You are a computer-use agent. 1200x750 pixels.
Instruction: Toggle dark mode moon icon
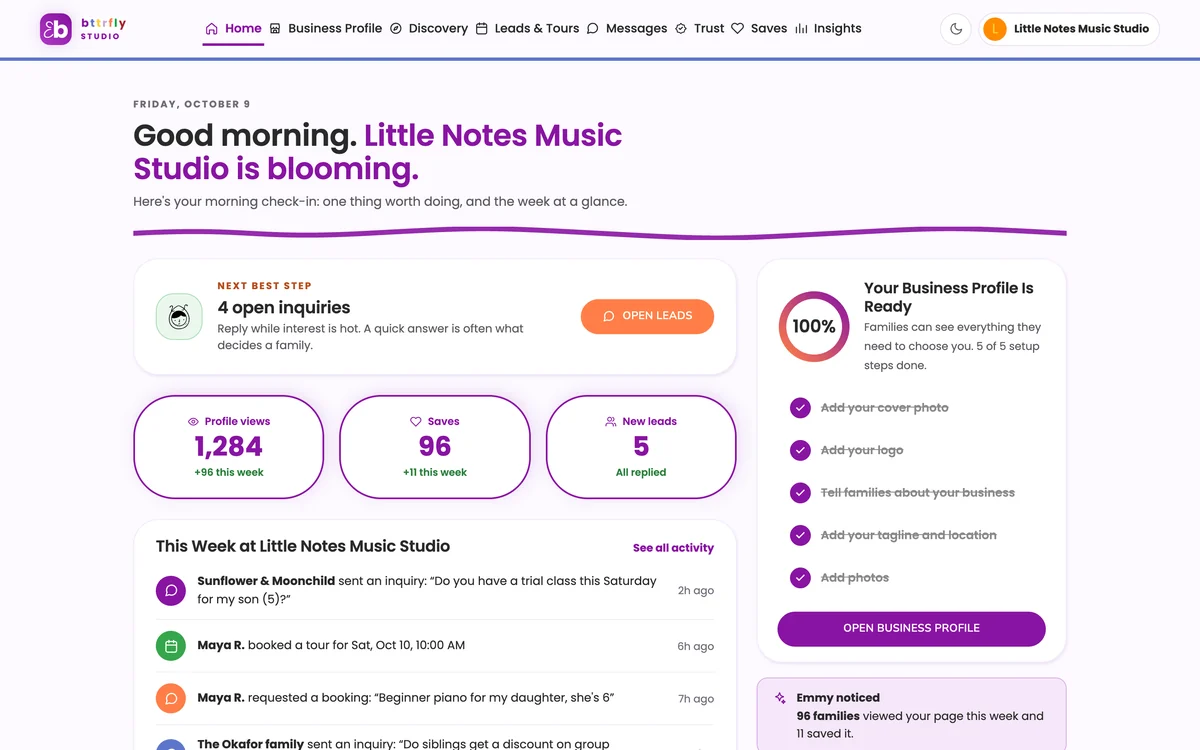[956, 29]
